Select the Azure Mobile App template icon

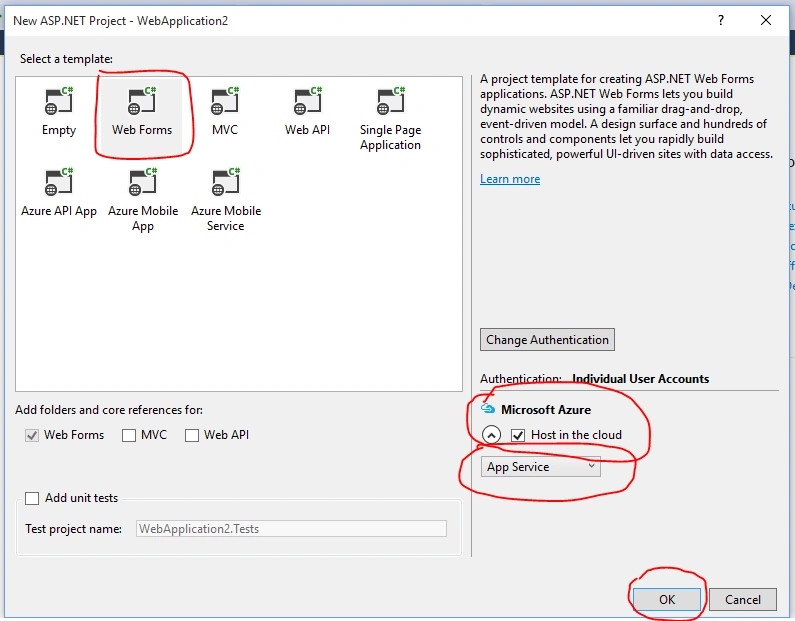pyautogui.click(x=143, y=181)
